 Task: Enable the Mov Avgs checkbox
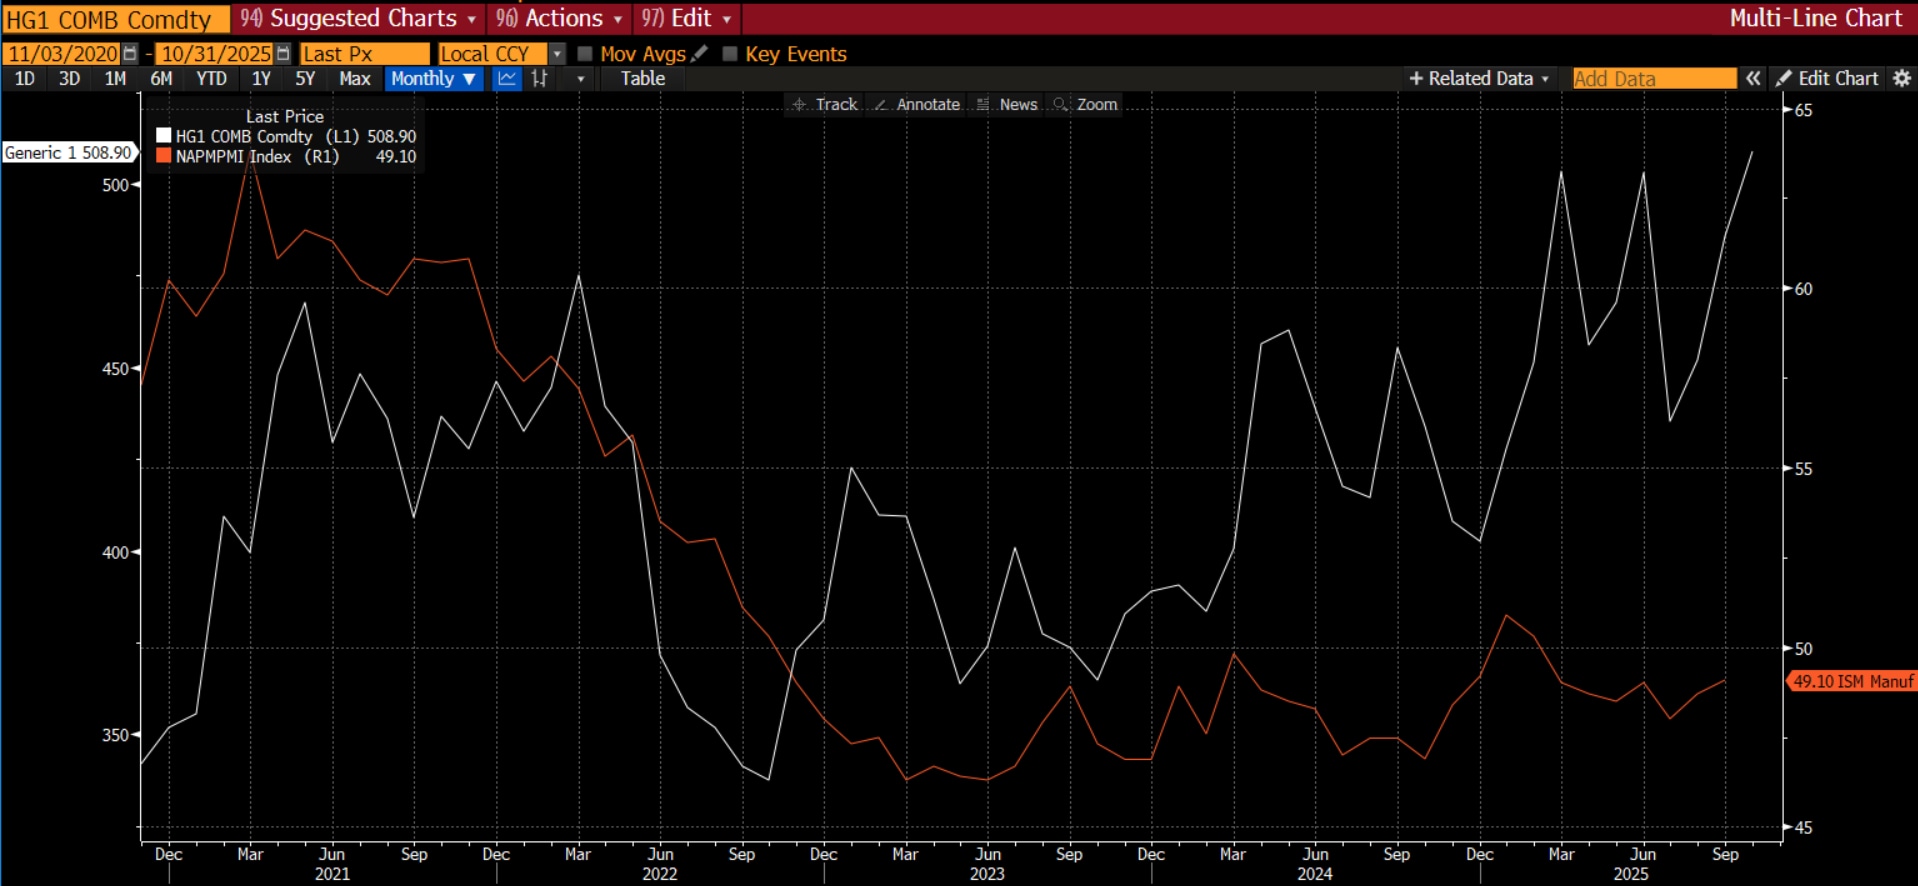tap(585, 54)
